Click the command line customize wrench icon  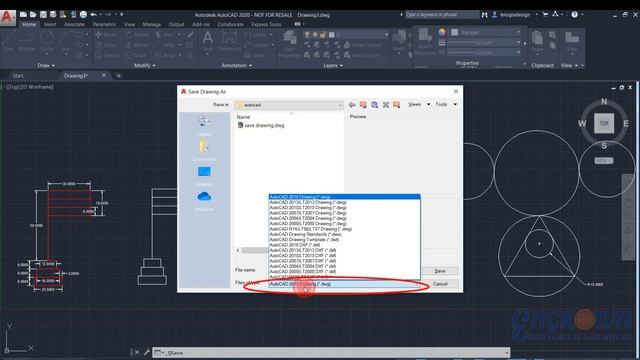[x=147, y=352]
